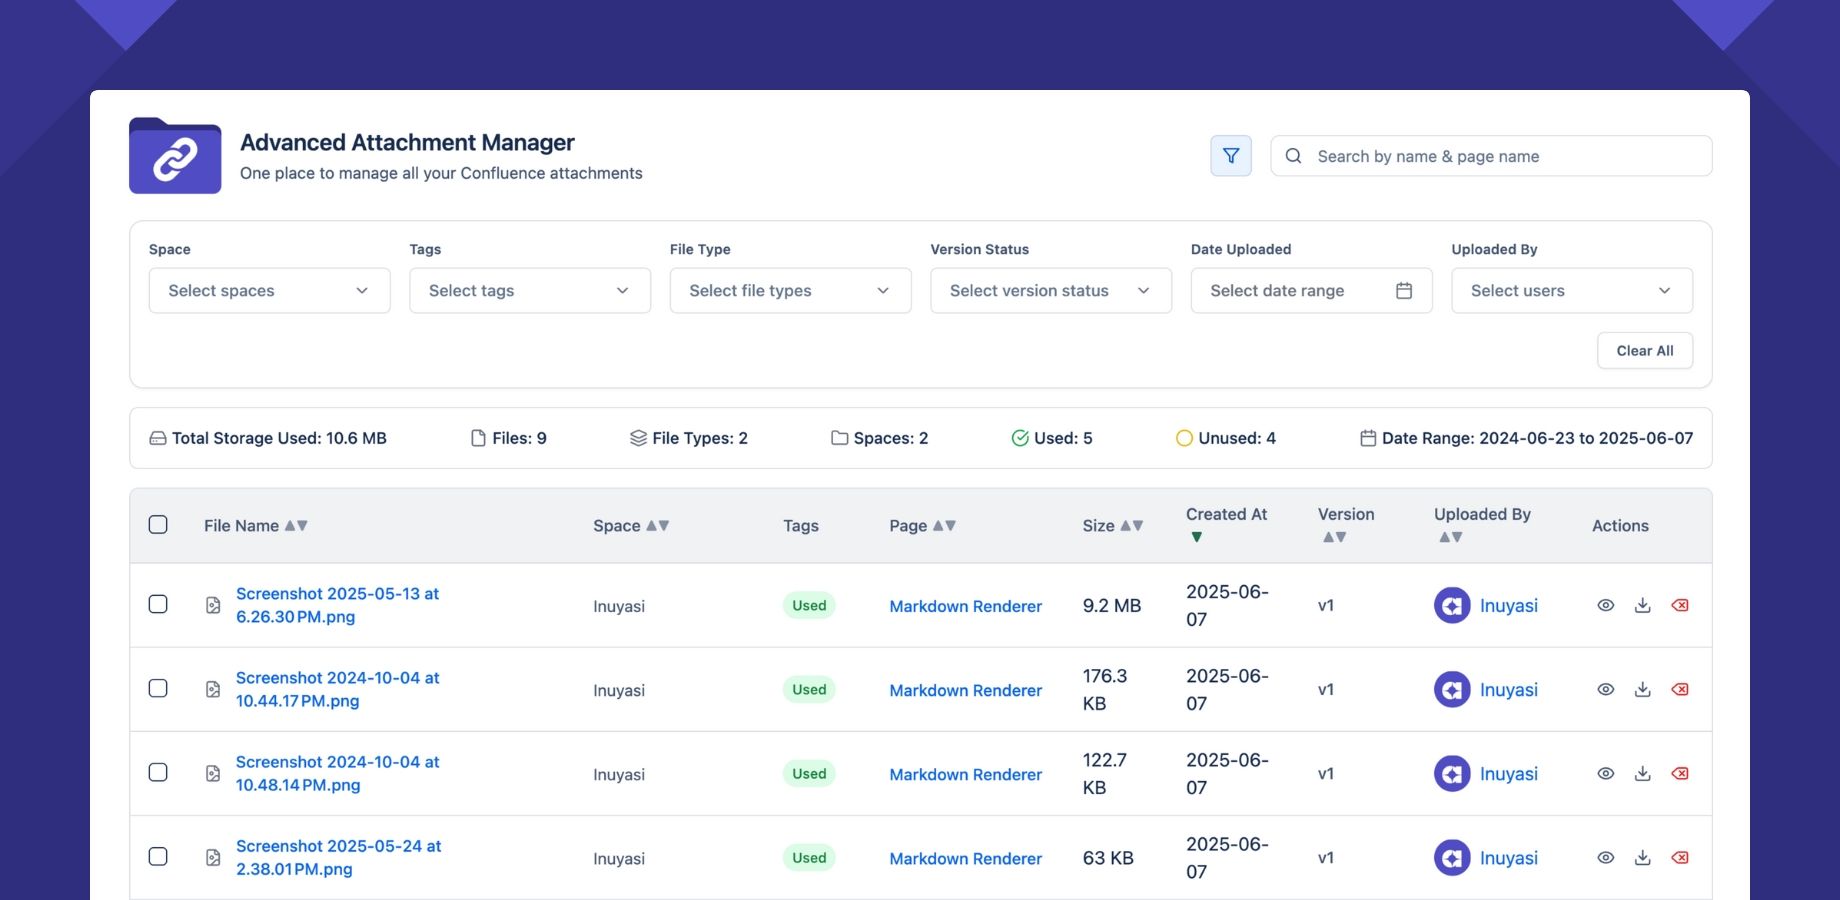Click the Clear All button
This screenshot has width=1840, height=900.
[1645, 351]
